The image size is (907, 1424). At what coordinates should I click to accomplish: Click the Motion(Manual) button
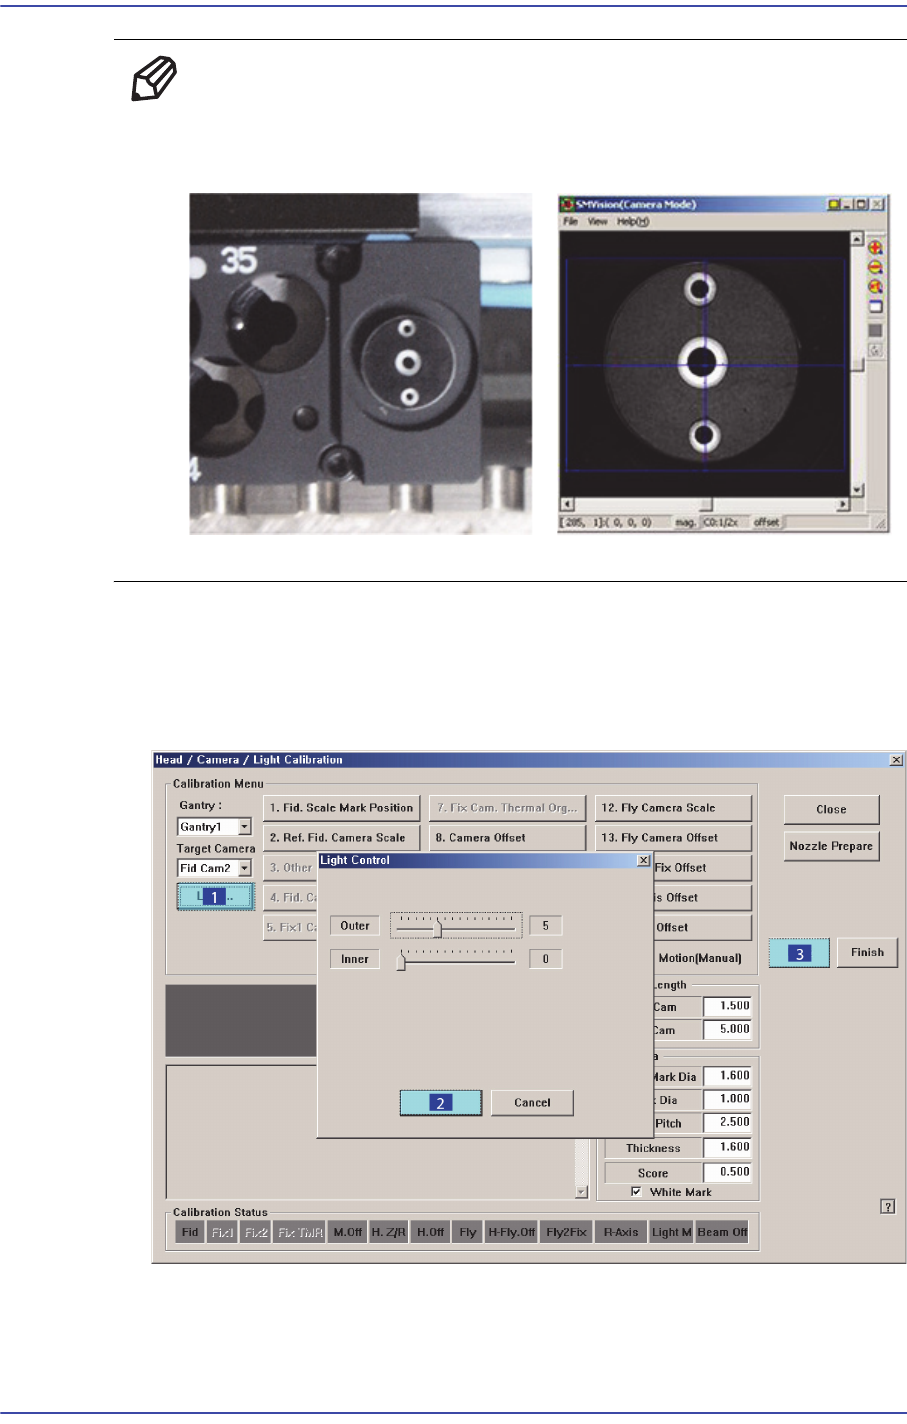coord(700,958)
